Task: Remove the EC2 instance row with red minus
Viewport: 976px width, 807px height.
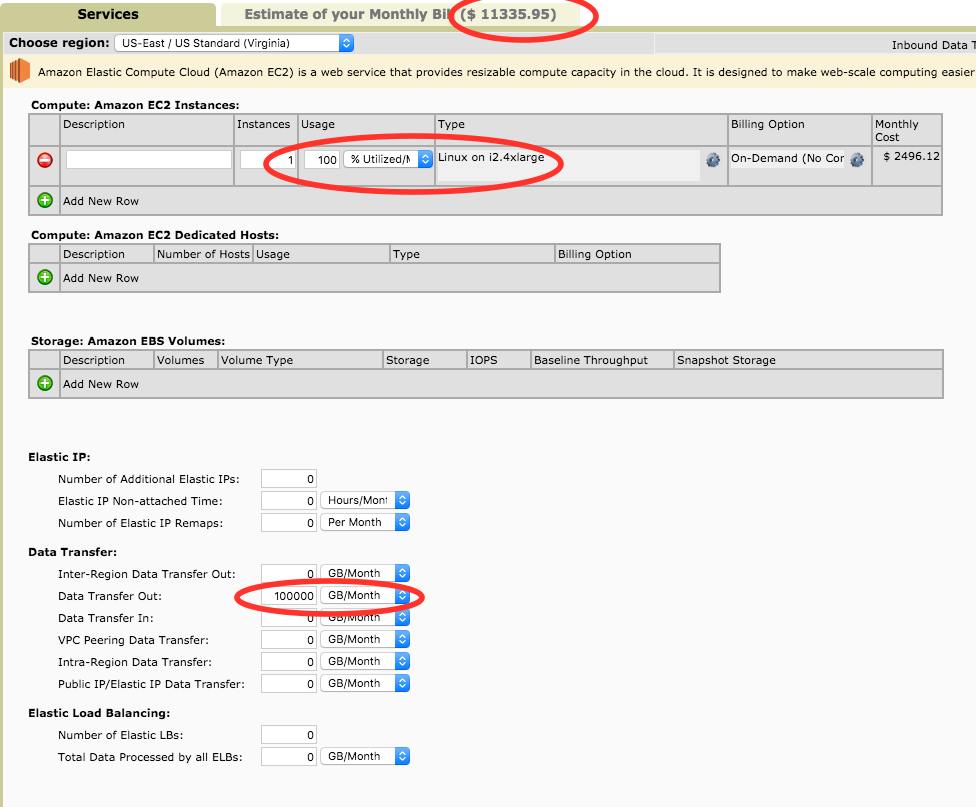Action: pos(45,160)
